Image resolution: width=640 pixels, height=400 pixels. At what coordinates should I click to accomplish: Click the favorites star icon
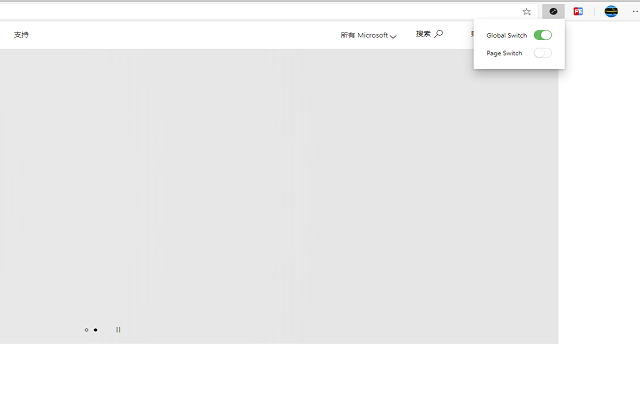(x=527, y=12)
